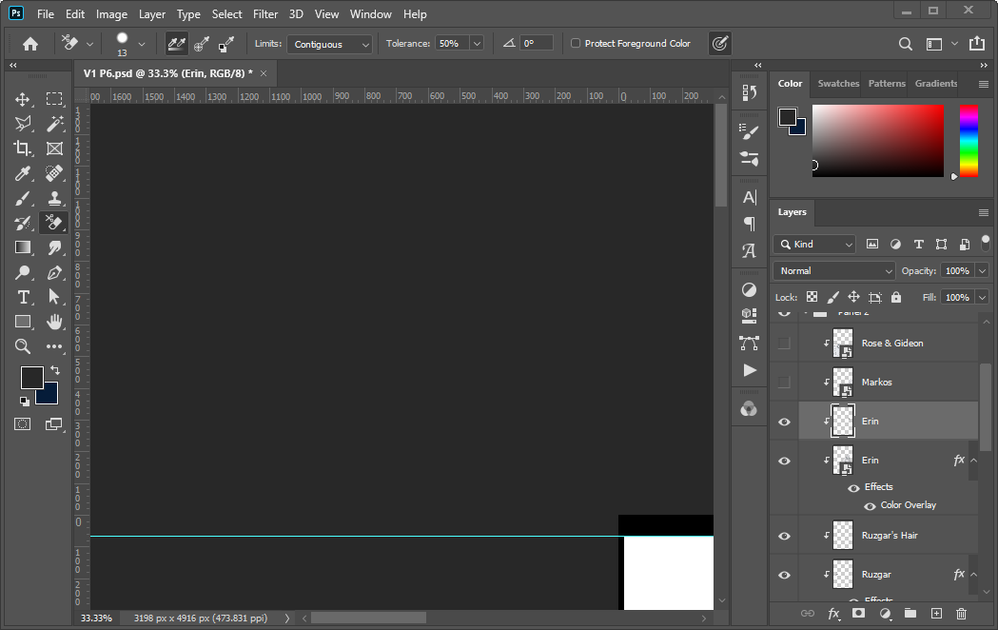Viewport: 998px width, 630px height.
Task: Pick the Horizontal Type tool
Action: click(23, 297)
